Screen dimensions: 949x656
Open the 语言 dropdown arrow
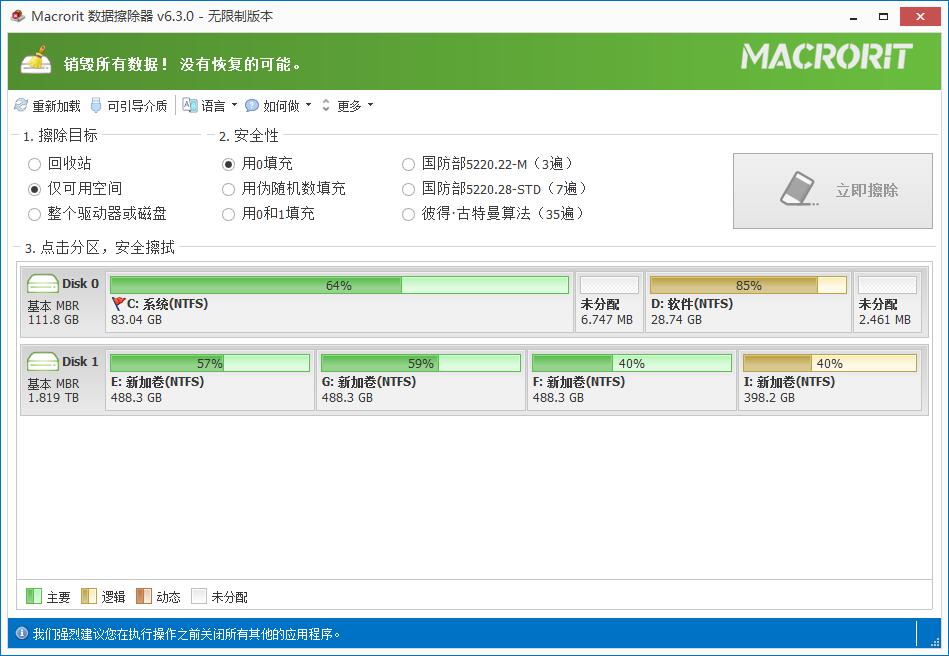coord(234,105)
